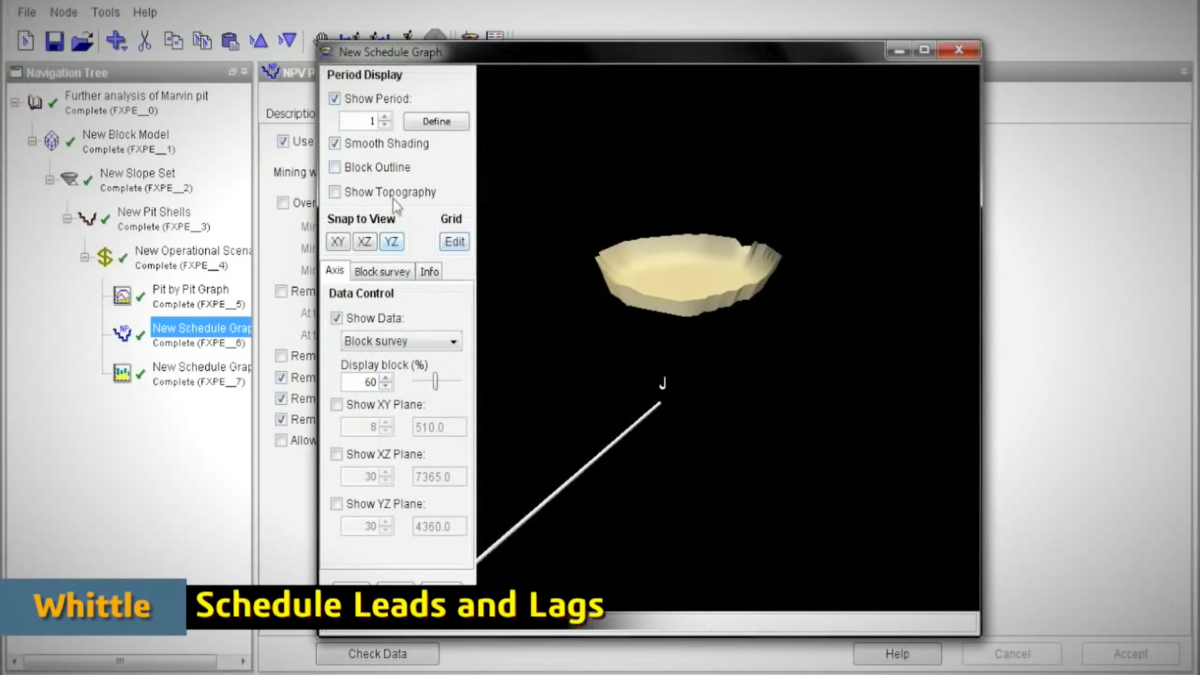Click the Move node up triangle icon
This screenshot has width=1200, height=675.
pos(258,41)
